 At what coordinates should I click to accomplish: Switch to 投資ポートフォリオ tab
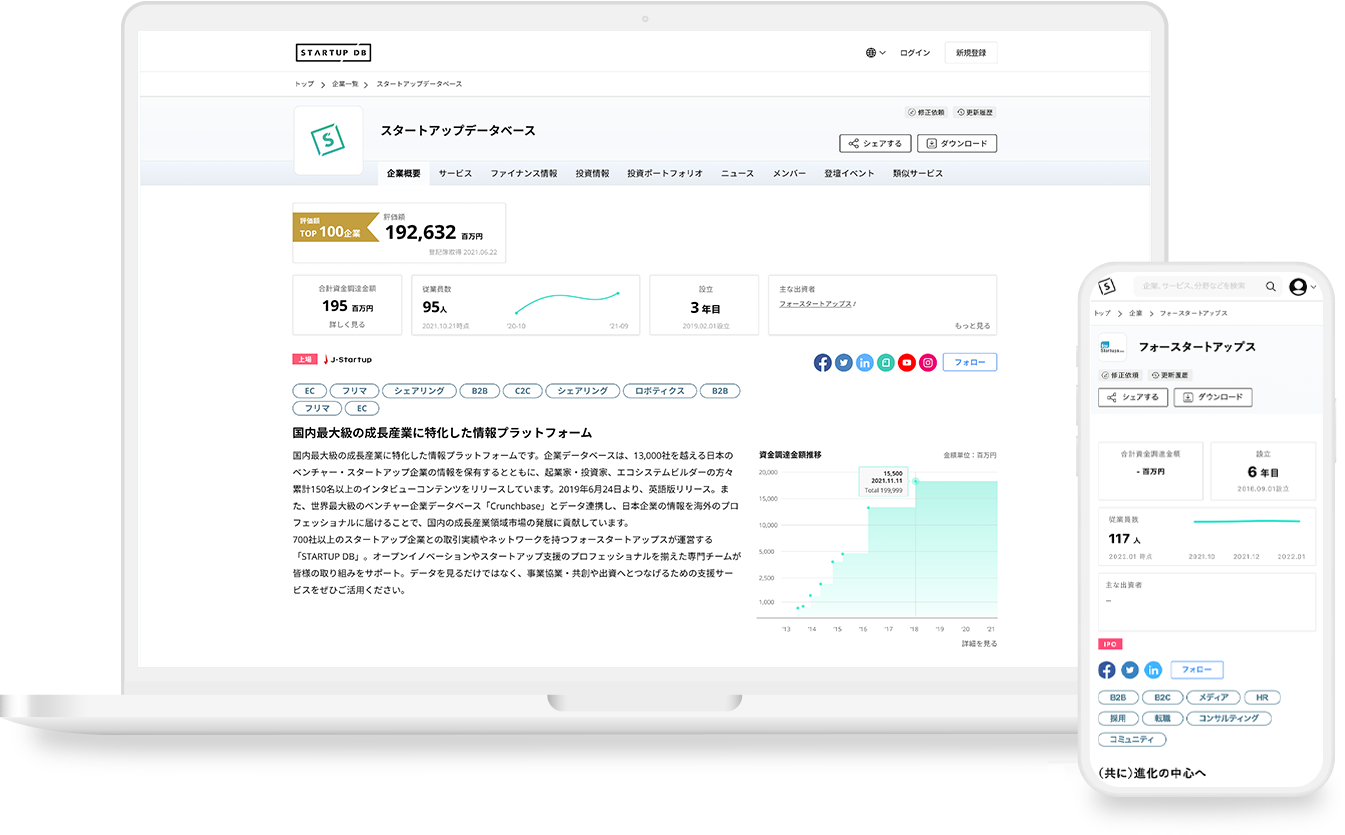(665, 173)
